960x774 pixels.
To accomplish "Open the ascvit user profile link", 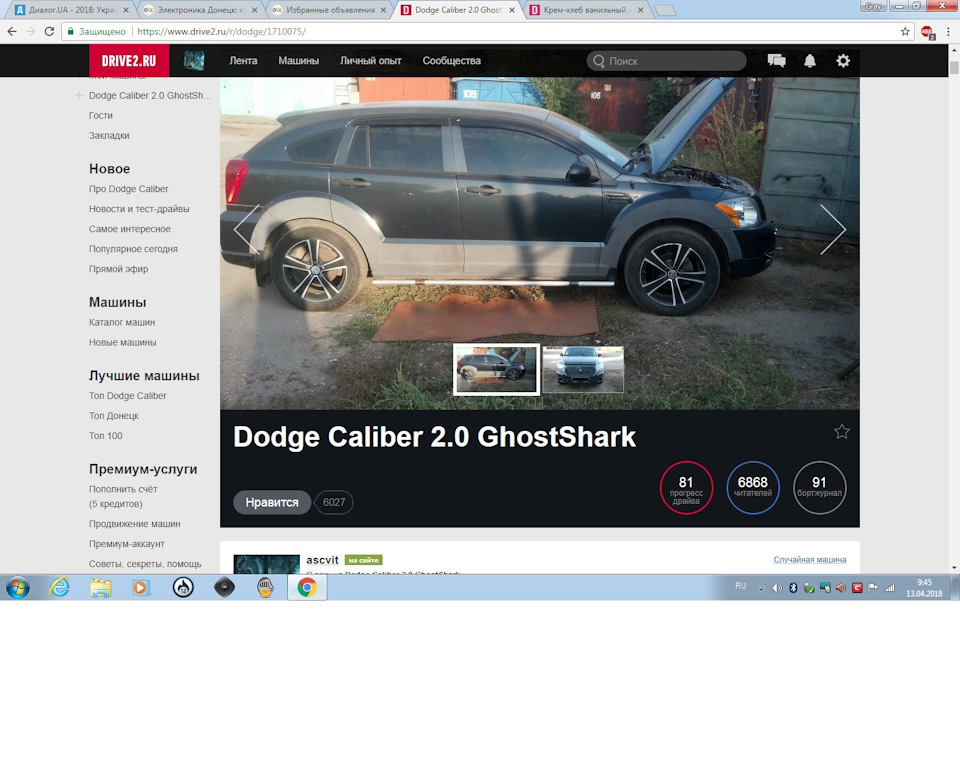I will pyautogui.click(x=322, y=560).
